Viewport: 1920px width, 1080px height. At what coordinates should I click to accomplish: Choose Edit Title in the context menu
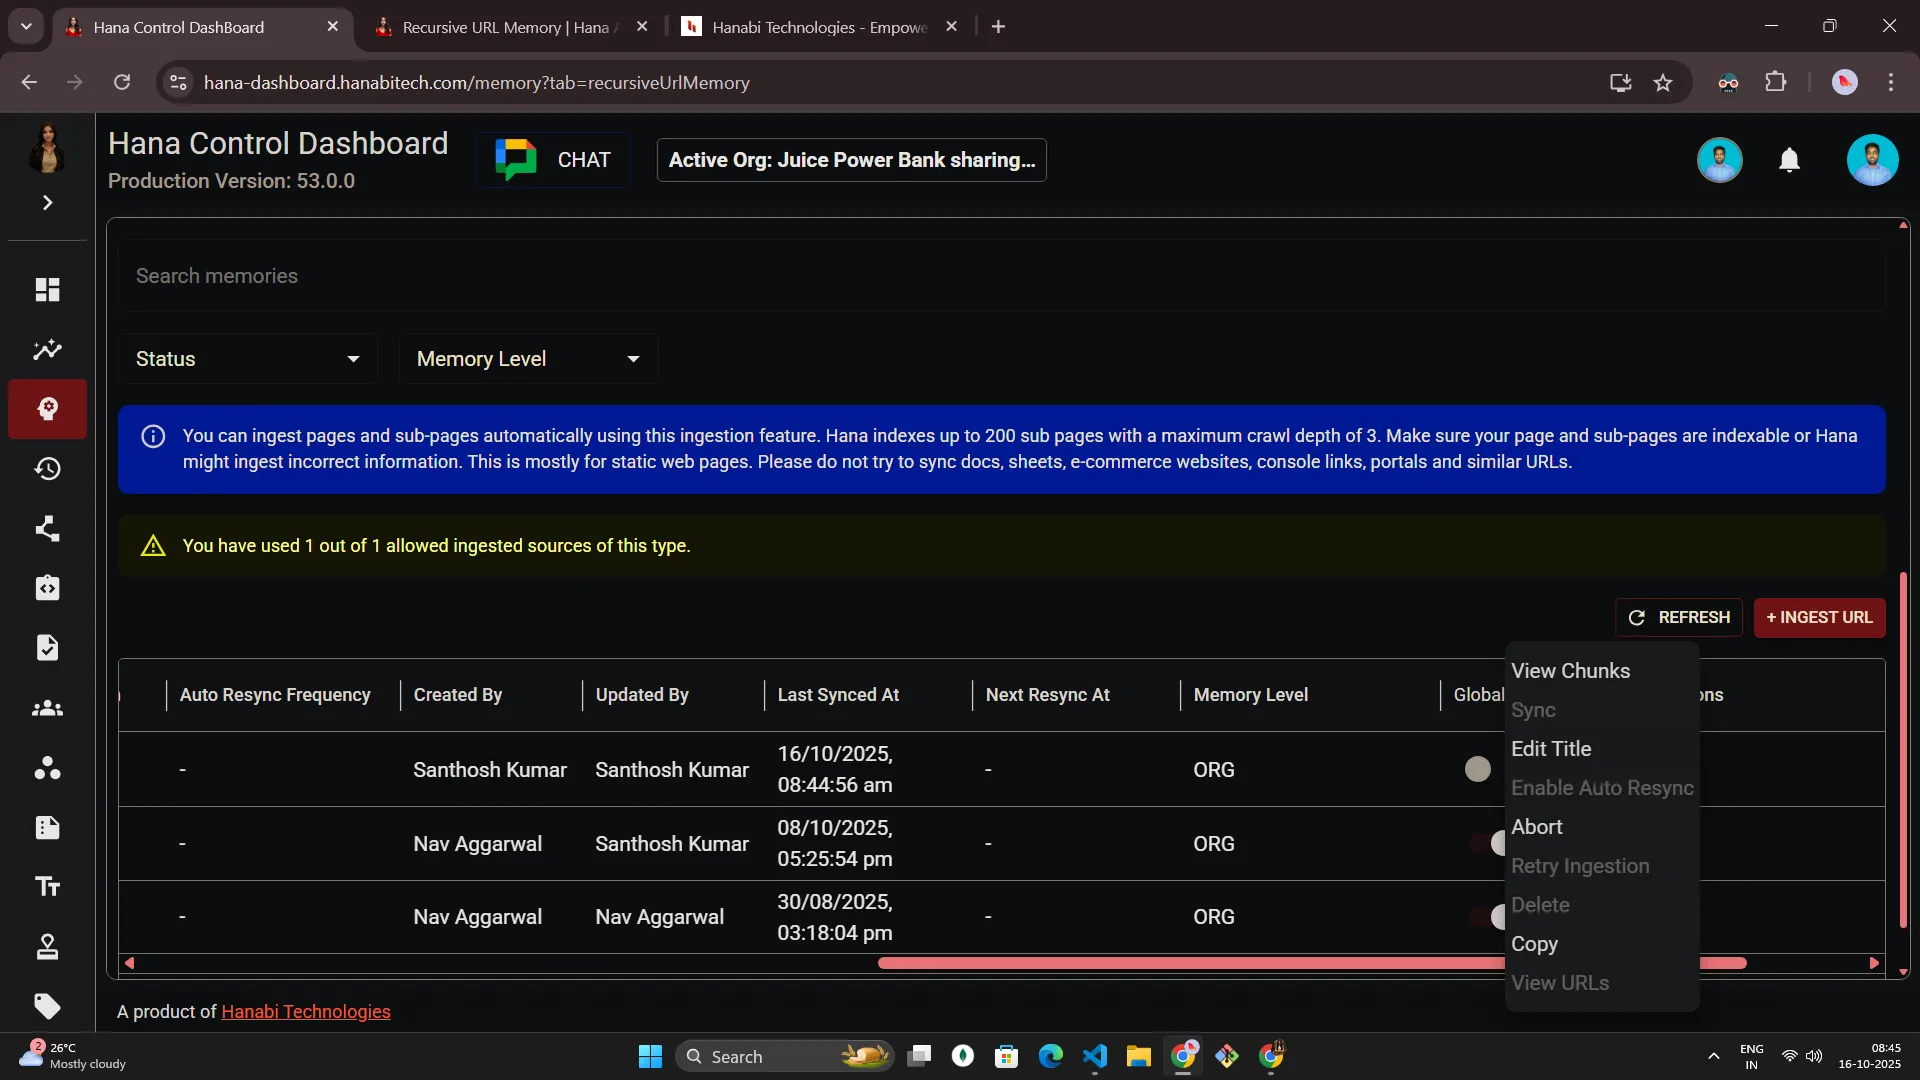1551,749
